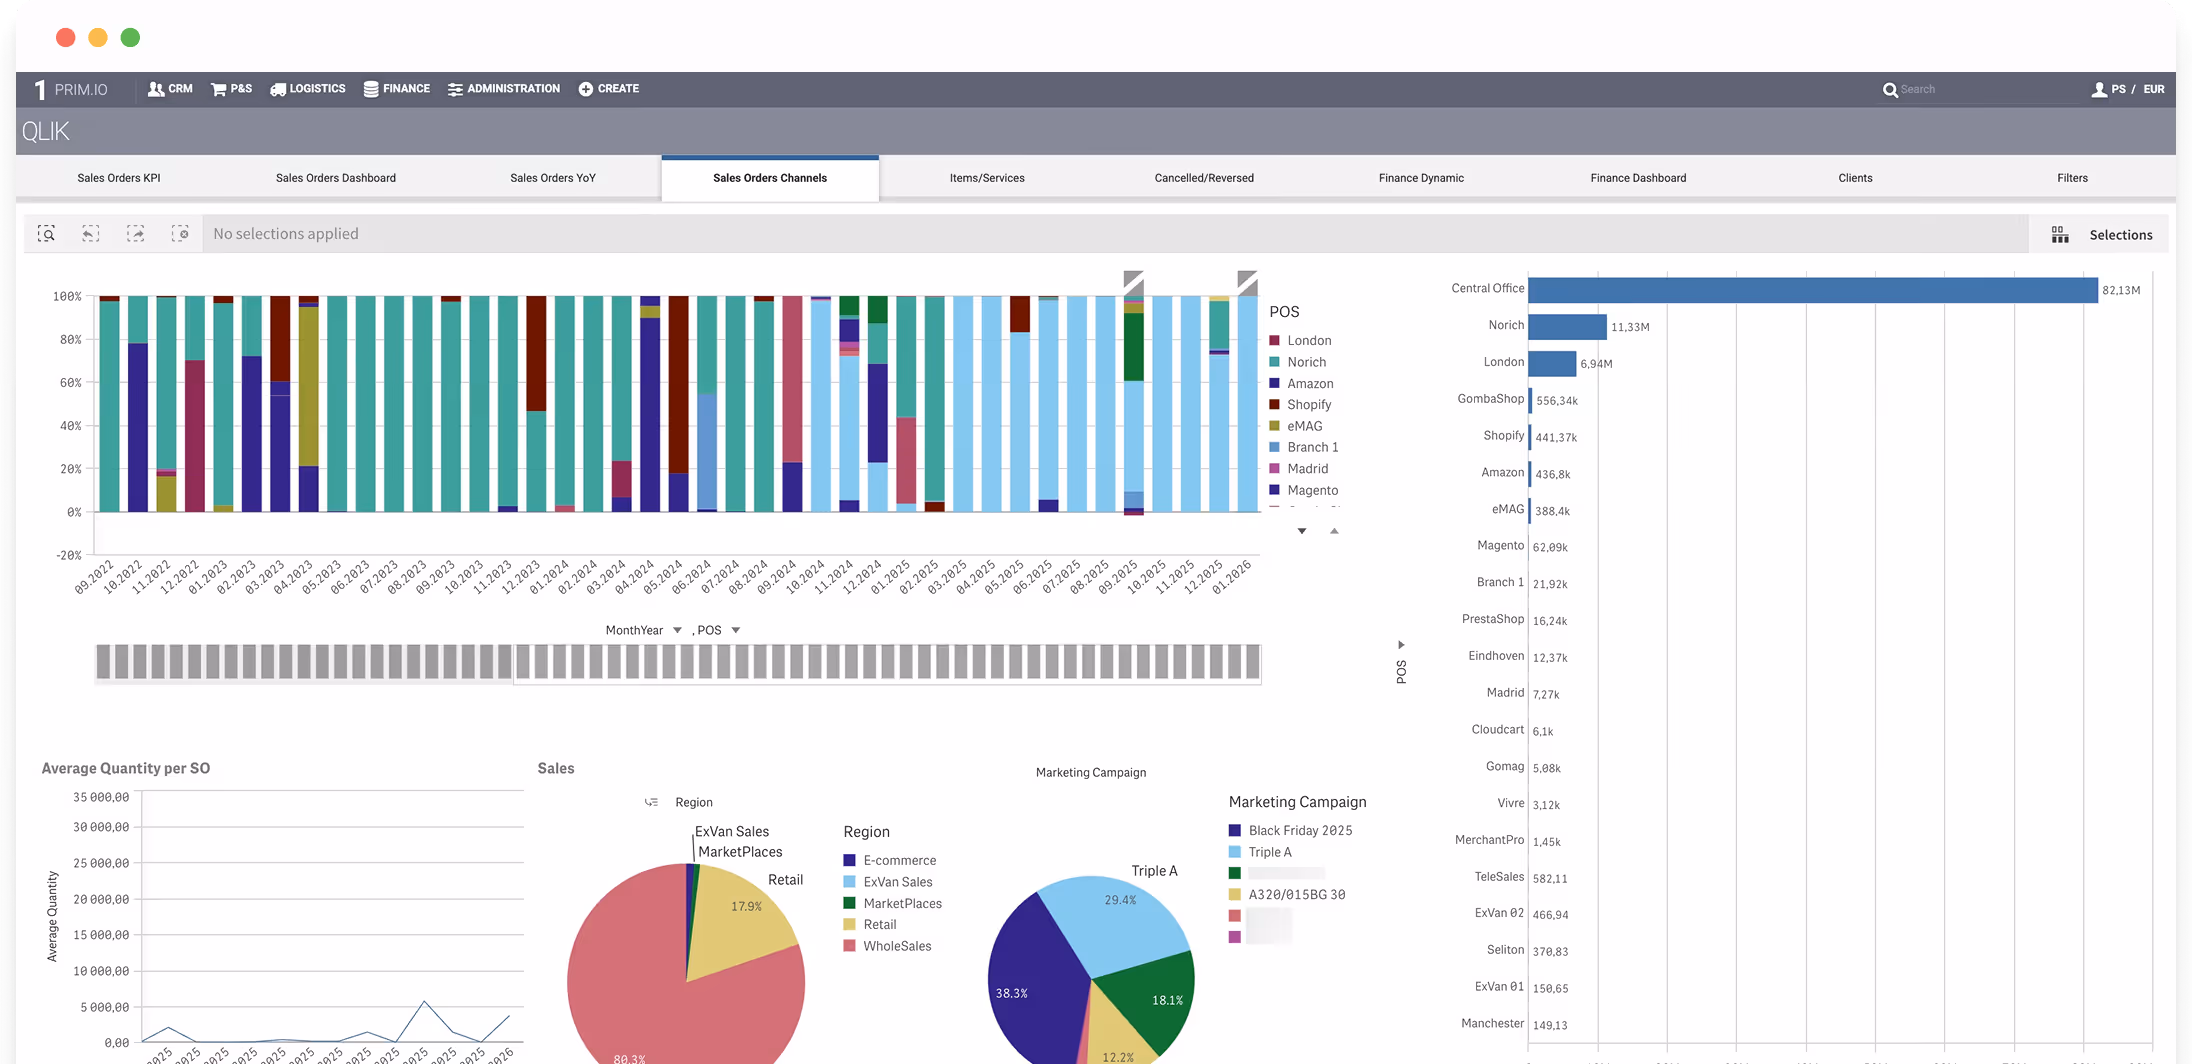Open the CRM menu
Screen dimensions: 2192x1064
pos(170,89)
